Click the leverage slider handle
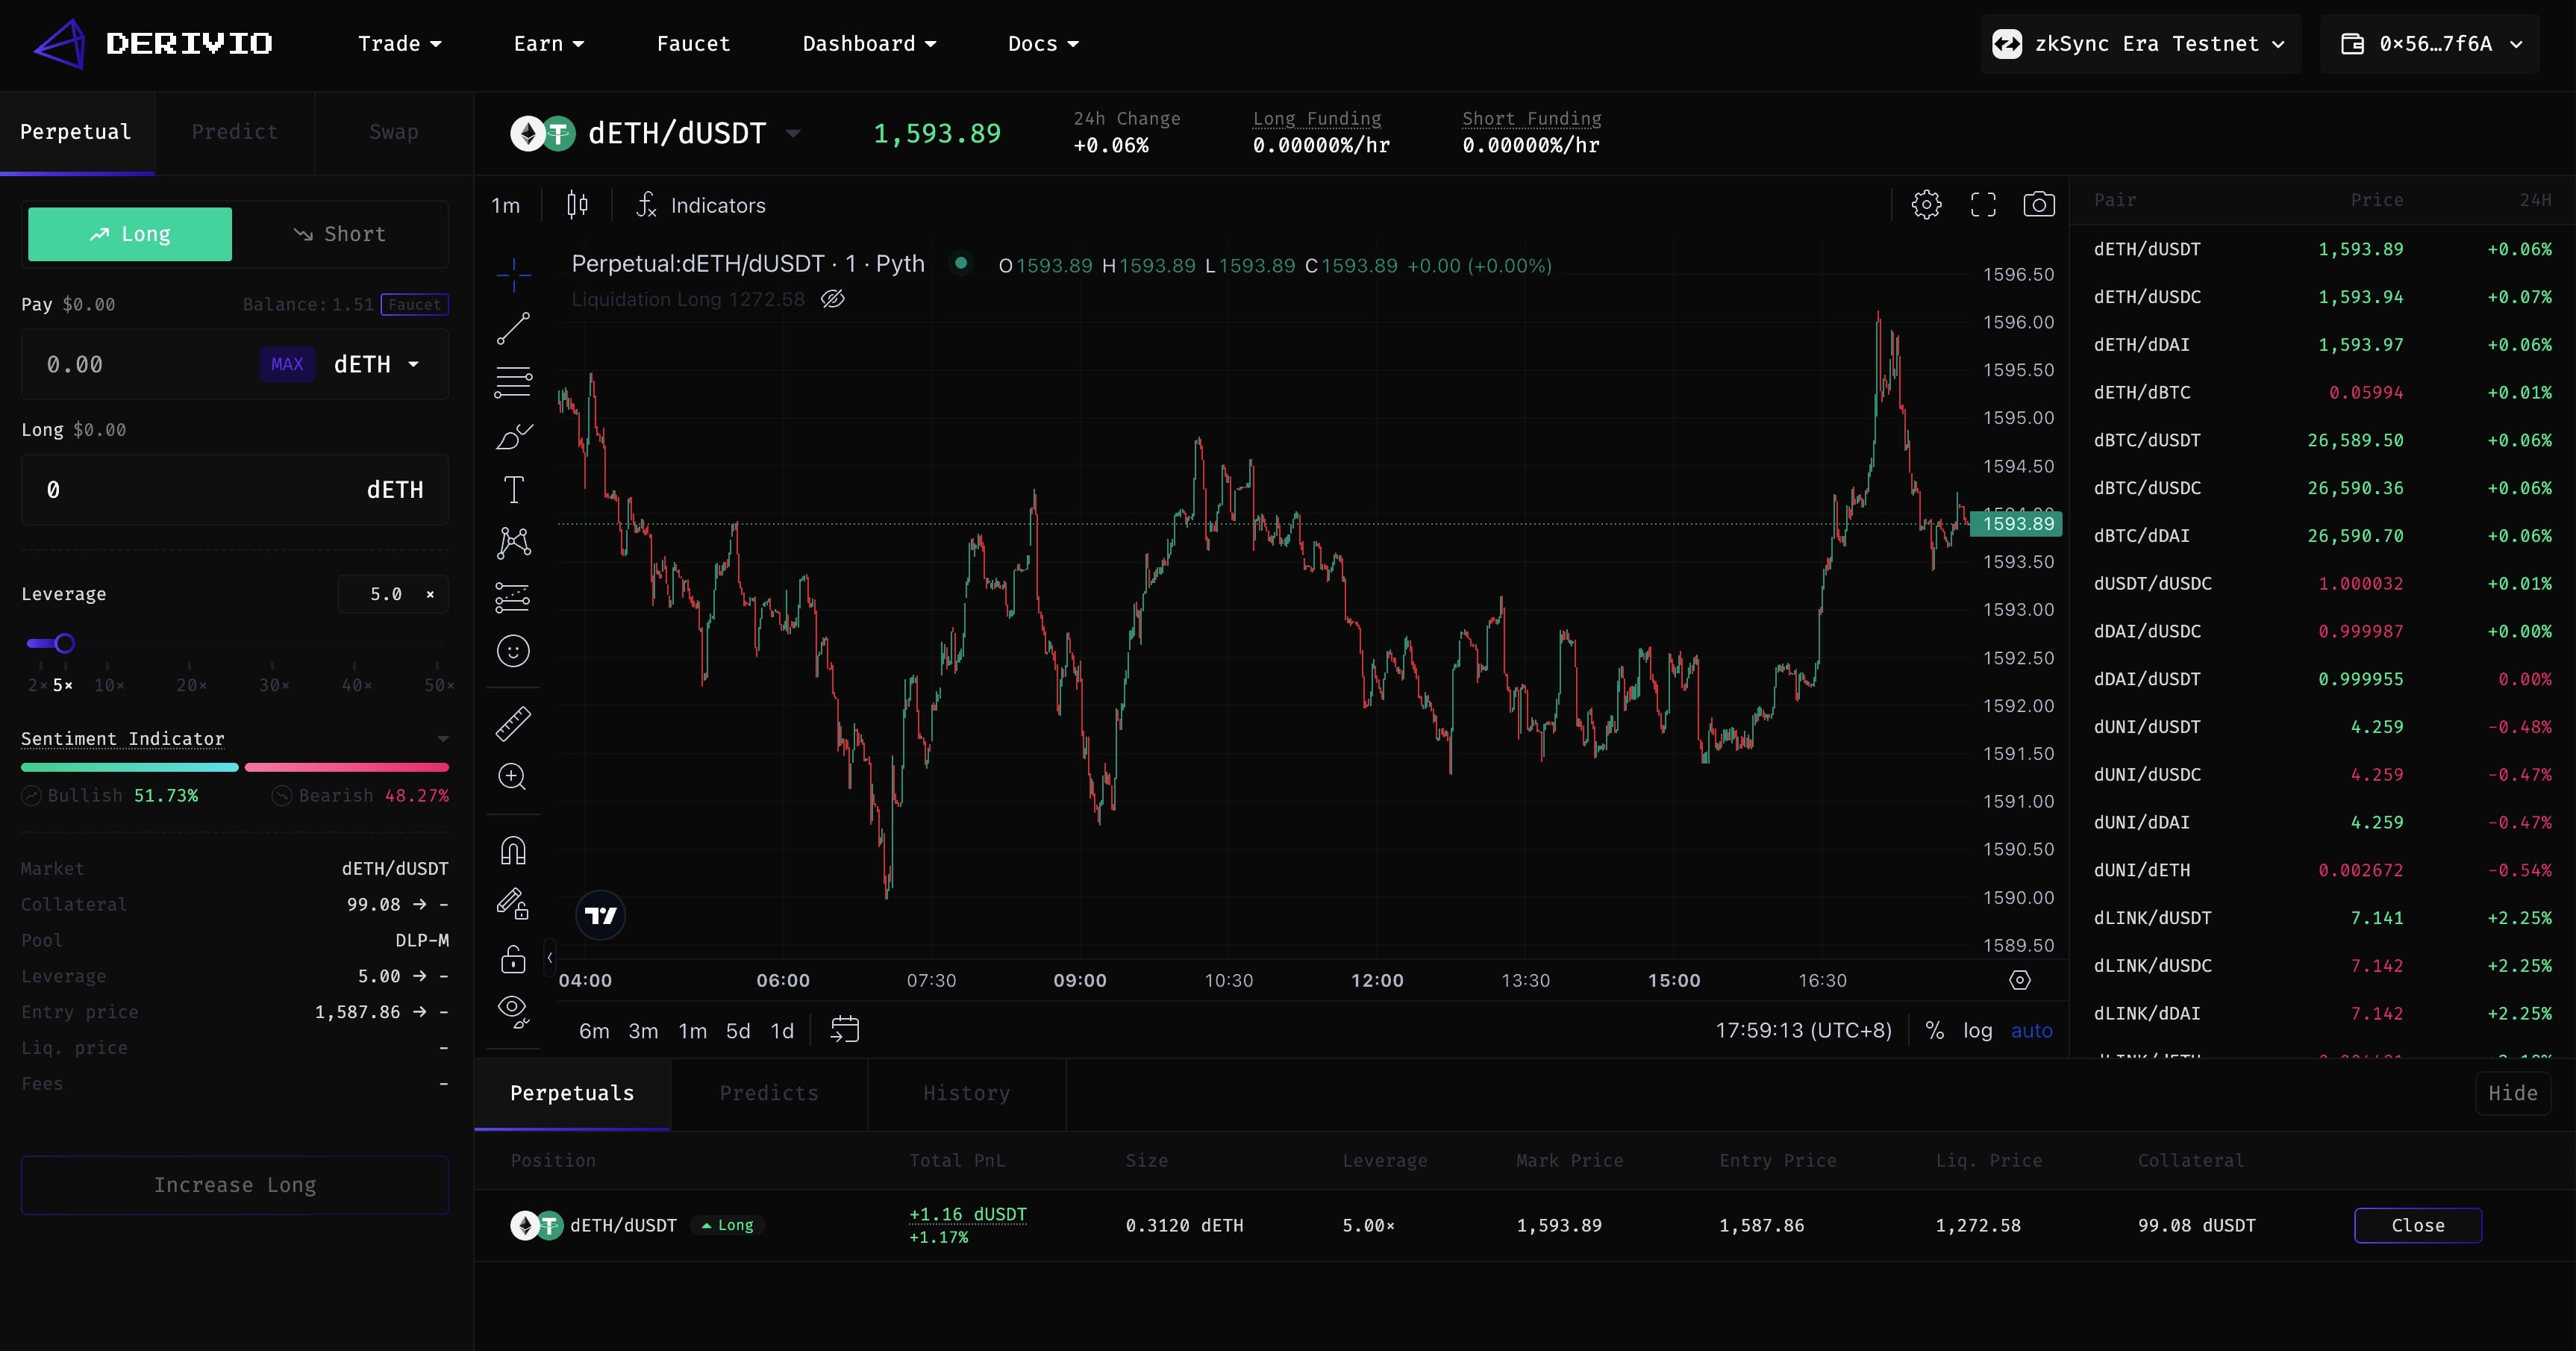 [x=65, y=643]
